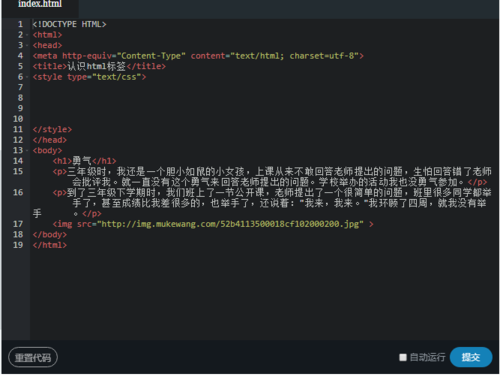This screenshot has height=377, width=500.
Task: Click the style type="text/css" tag
Action: point(89,77)
